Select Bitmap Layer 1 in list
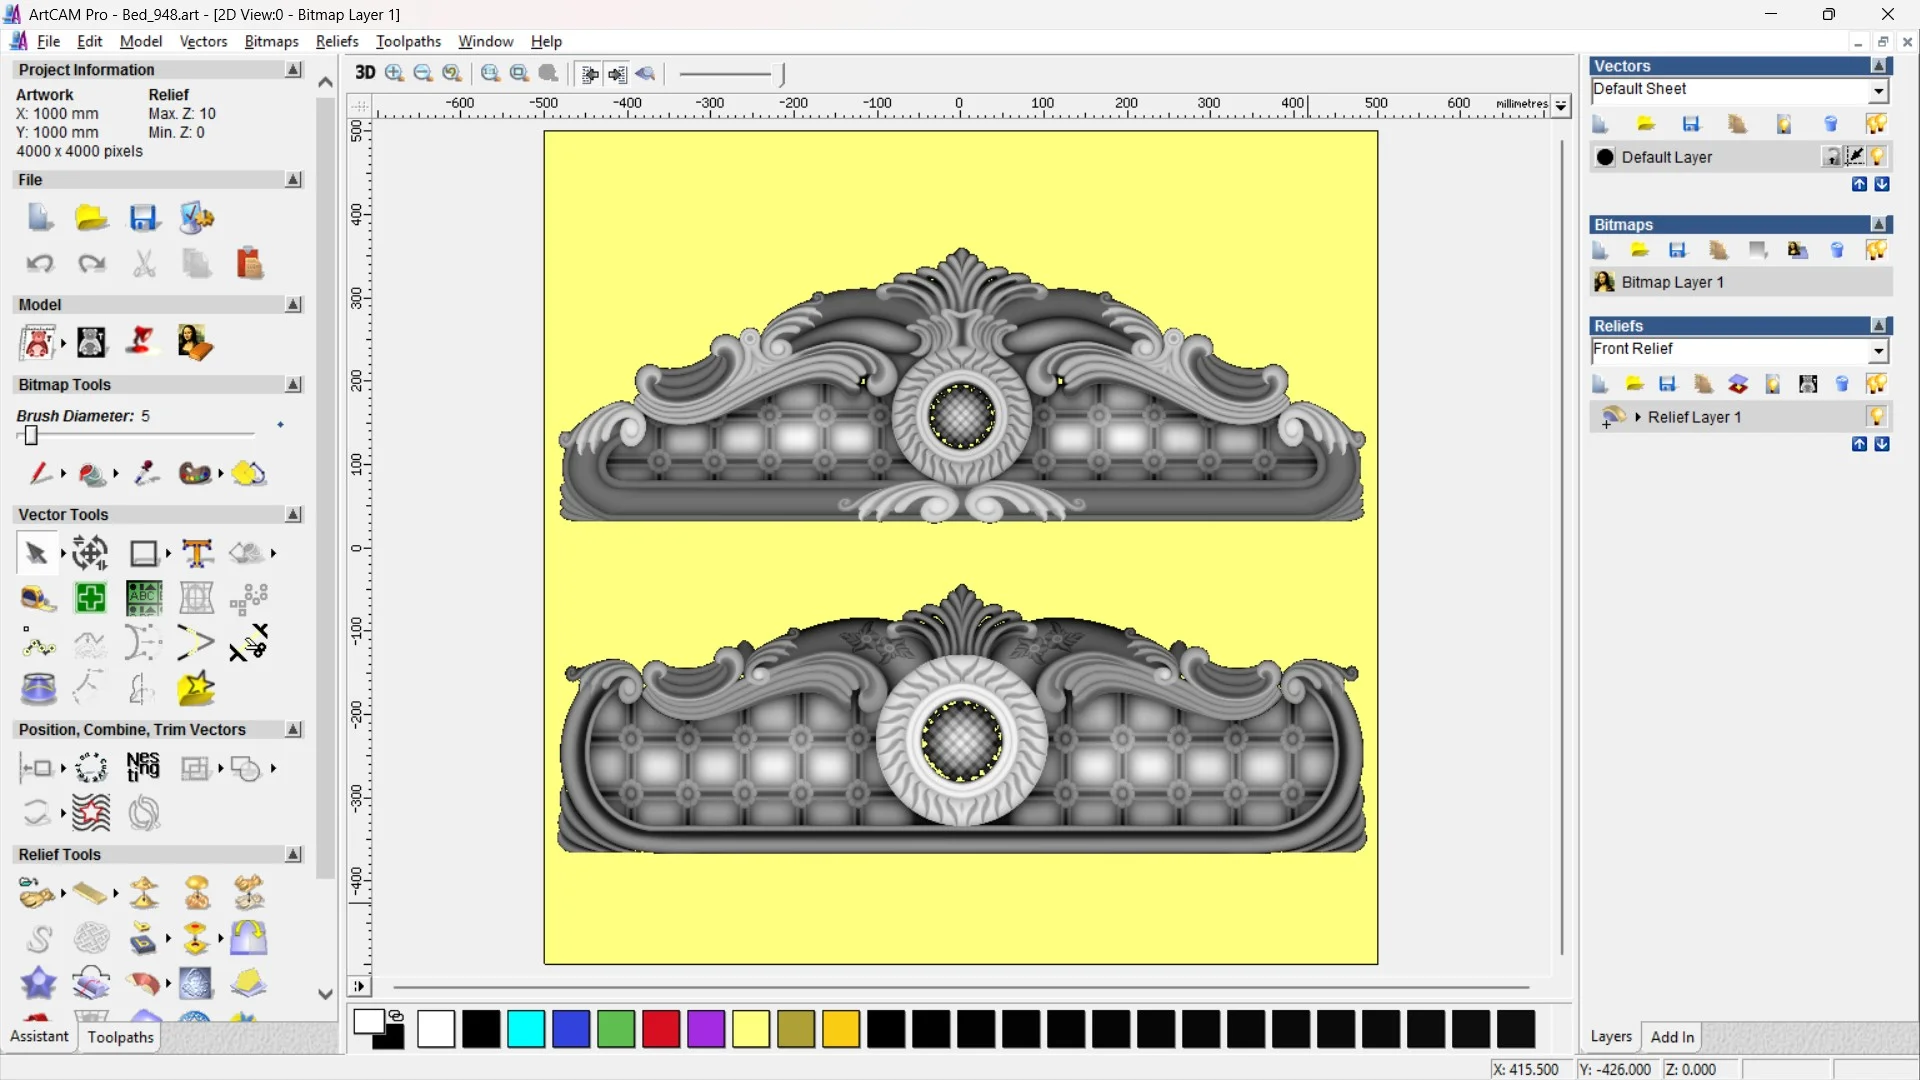This screenshot has height=1080, width=1920. (1672, 283)
